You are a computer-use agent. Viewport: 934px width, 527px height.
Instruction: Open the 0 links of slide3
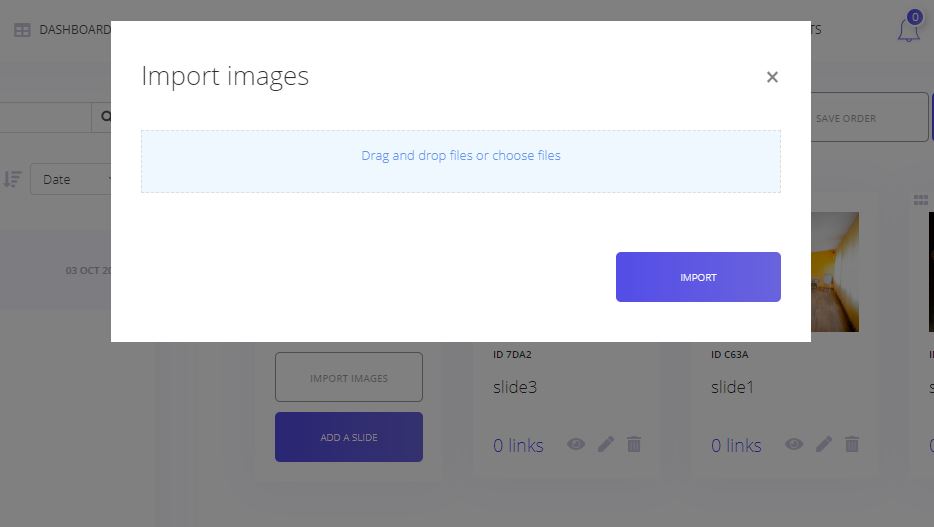coord(518,445)
